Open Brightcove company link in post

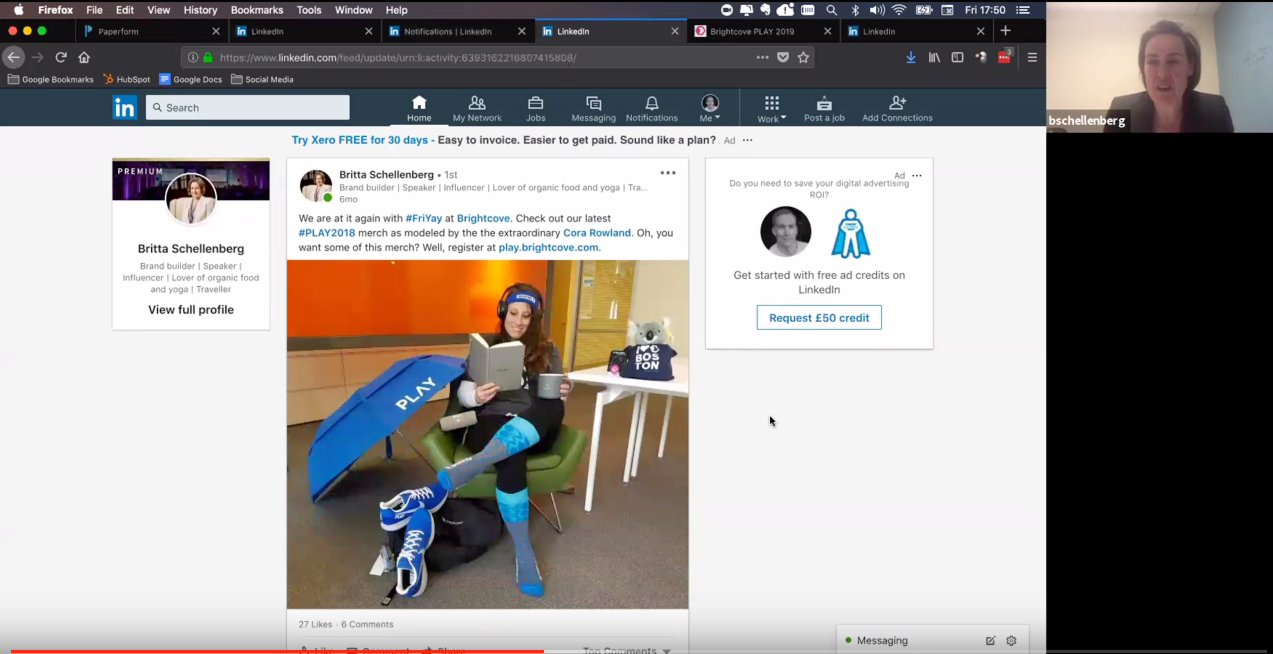(483, 218)
